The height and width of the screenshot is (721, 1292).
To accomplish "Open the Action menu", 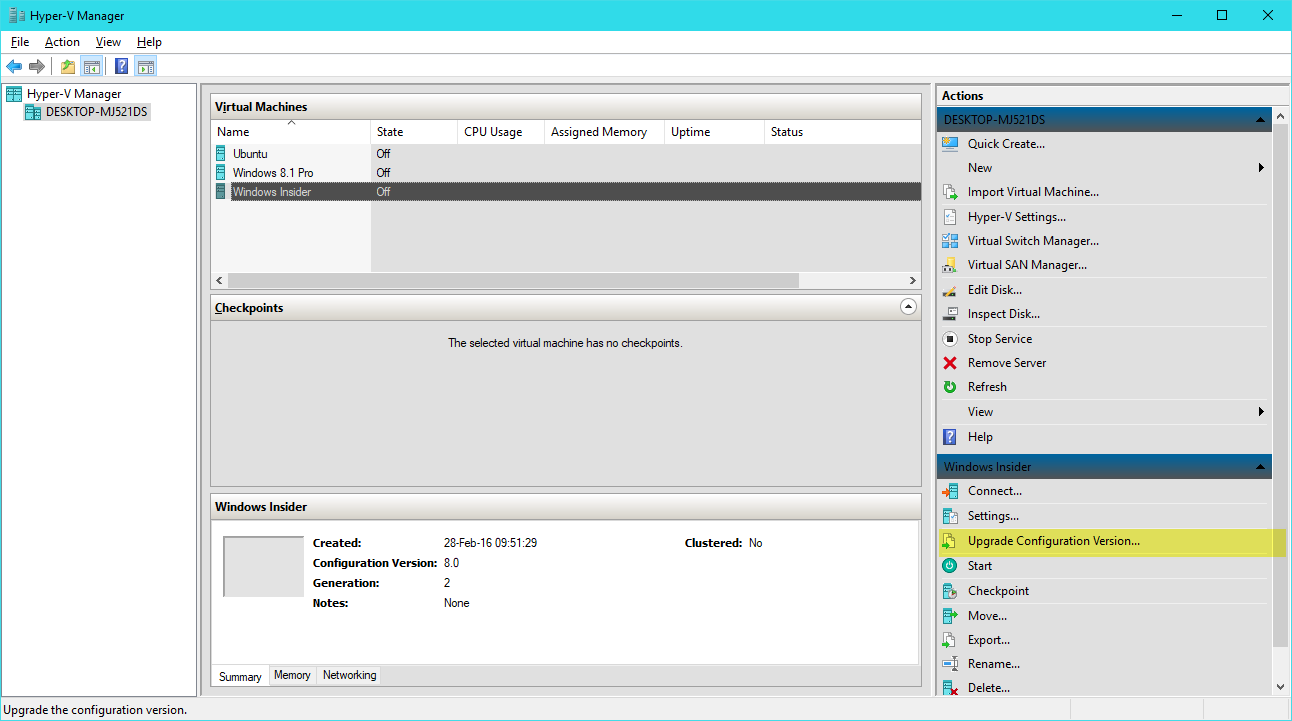I will [x=62, y=42].
